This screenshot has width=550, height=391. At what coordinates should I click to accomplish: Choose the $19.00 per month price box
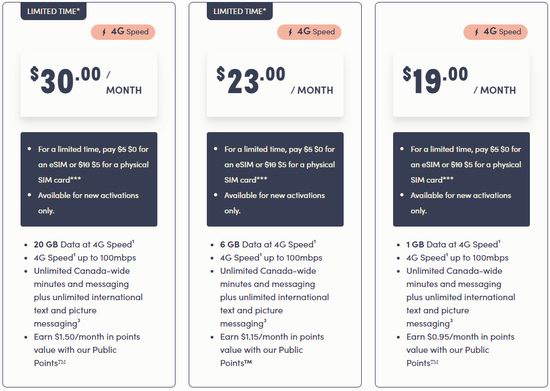pyautogui.click(x=461, y=85)
